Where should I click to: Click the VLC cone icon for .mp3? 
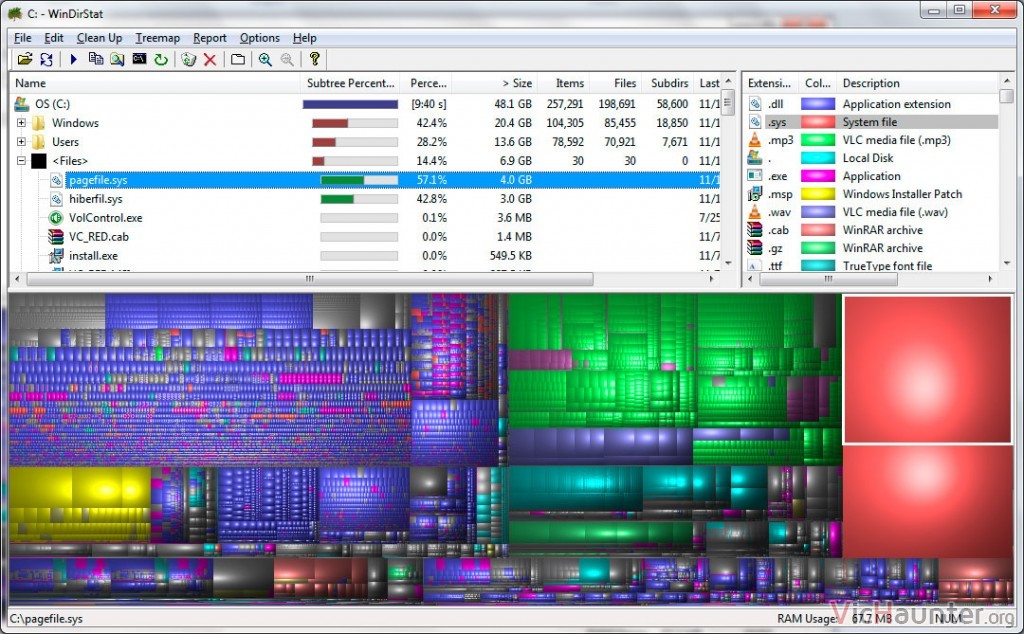click(755, 140)
